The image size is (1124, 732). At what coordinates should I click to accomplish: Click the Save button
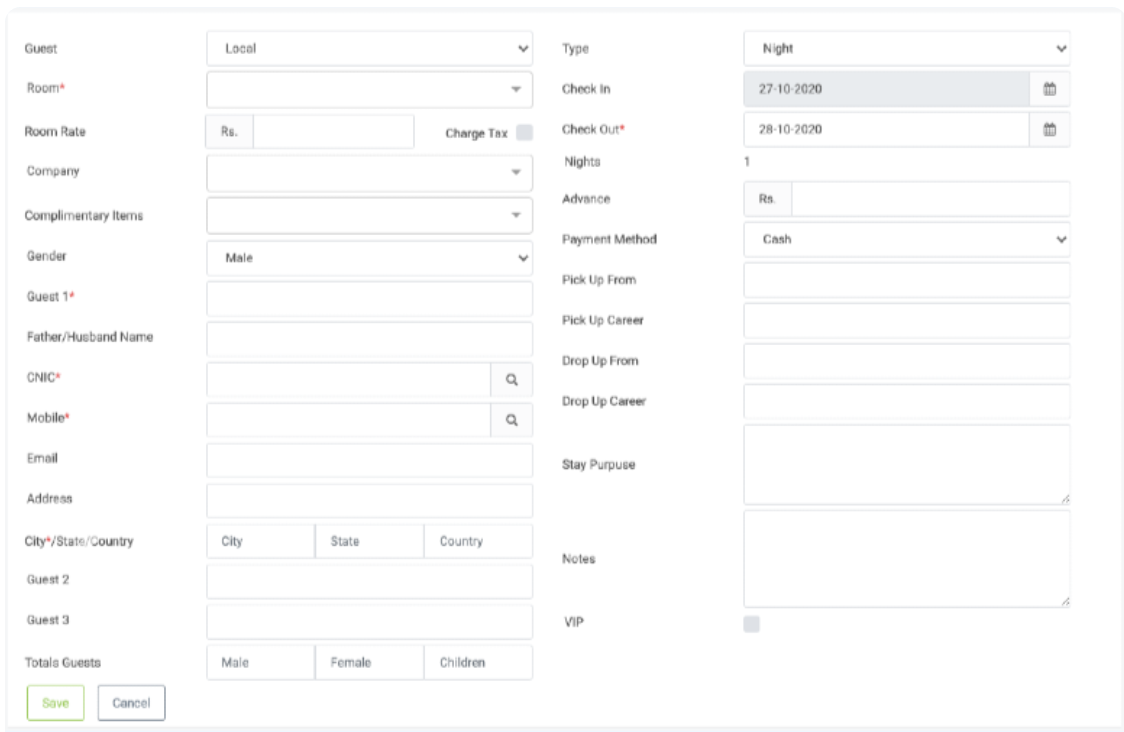tap(55, 703)
